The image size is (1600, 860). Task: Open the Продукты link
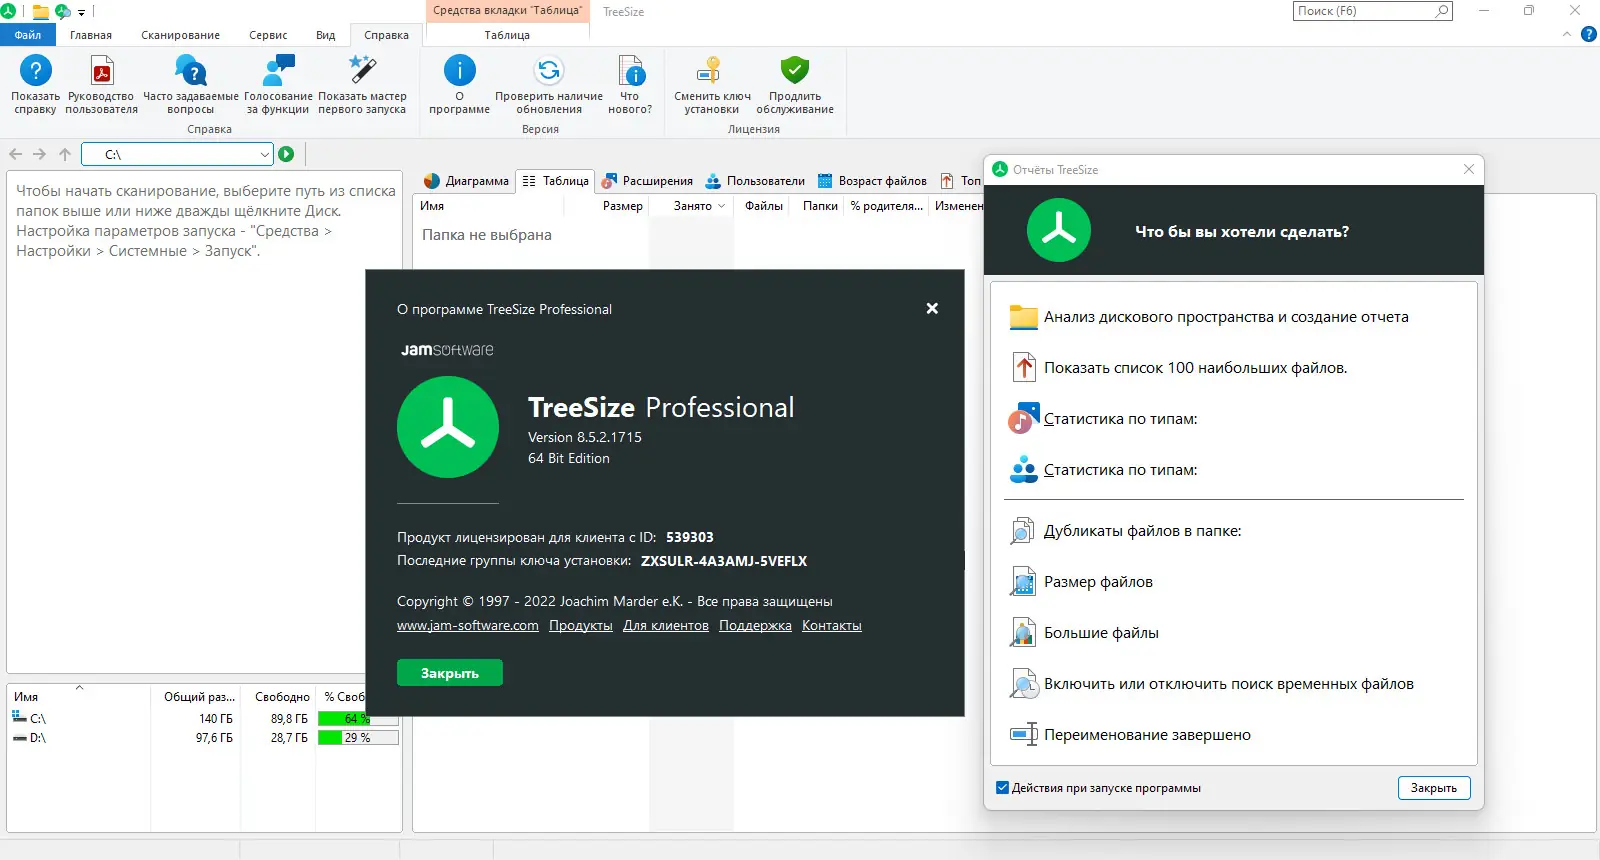(581, 626)
